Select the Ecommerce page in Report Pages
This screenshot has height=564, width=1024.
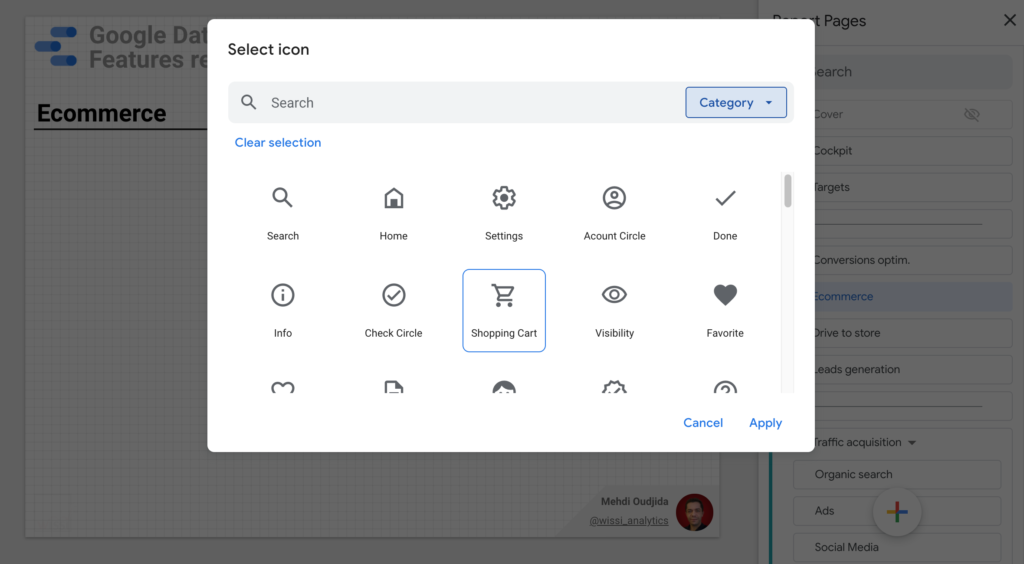tap(913, 296)
